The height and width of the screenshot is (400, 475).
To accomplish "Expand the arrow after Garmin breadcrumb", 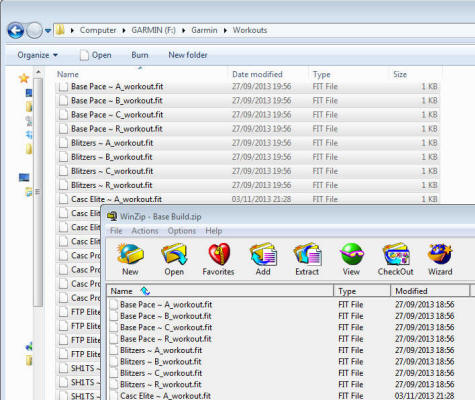I will [225, 30].
